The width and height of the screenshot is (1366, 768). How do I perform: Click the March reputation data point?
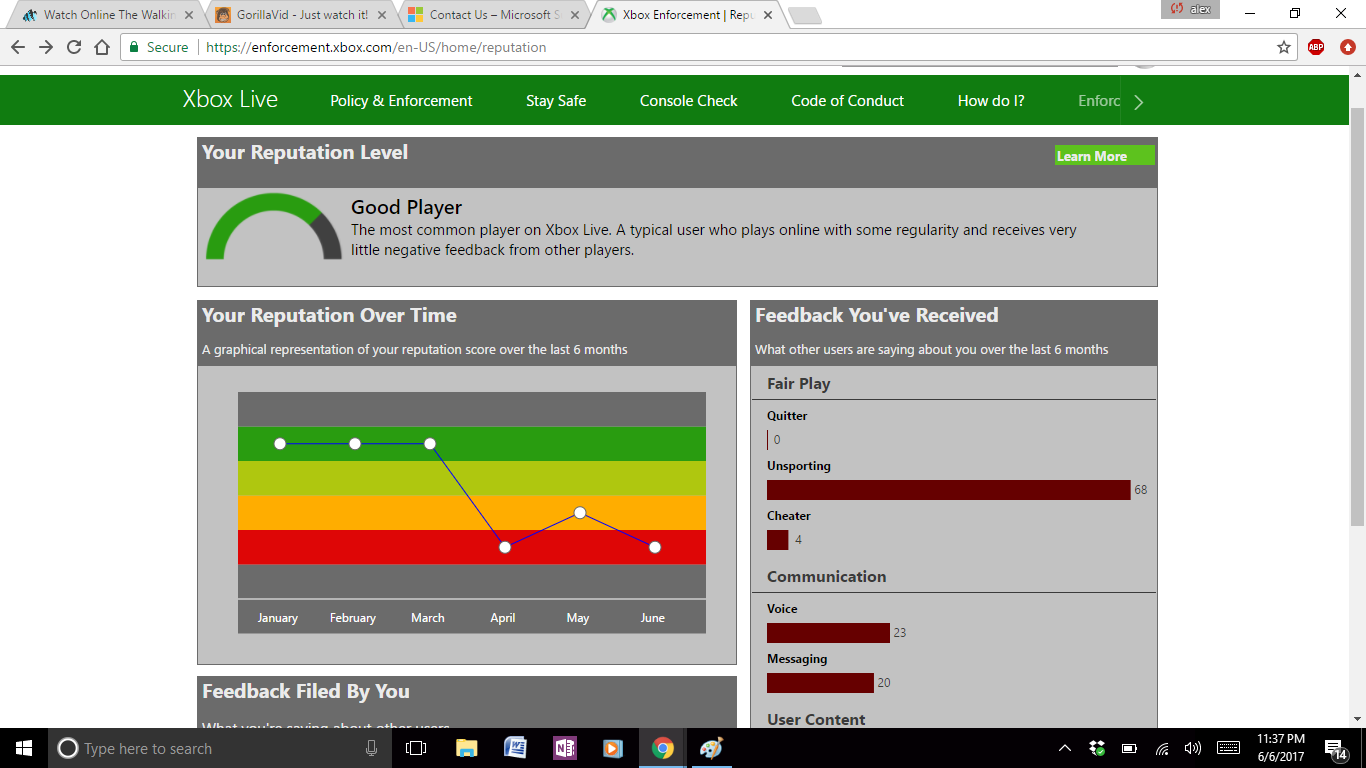tap(430, 444)
